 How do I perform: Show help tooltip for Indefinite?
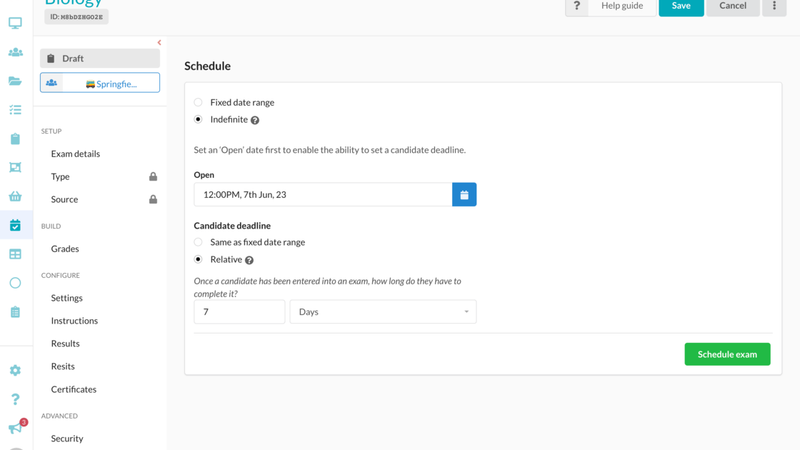point(255,120)
